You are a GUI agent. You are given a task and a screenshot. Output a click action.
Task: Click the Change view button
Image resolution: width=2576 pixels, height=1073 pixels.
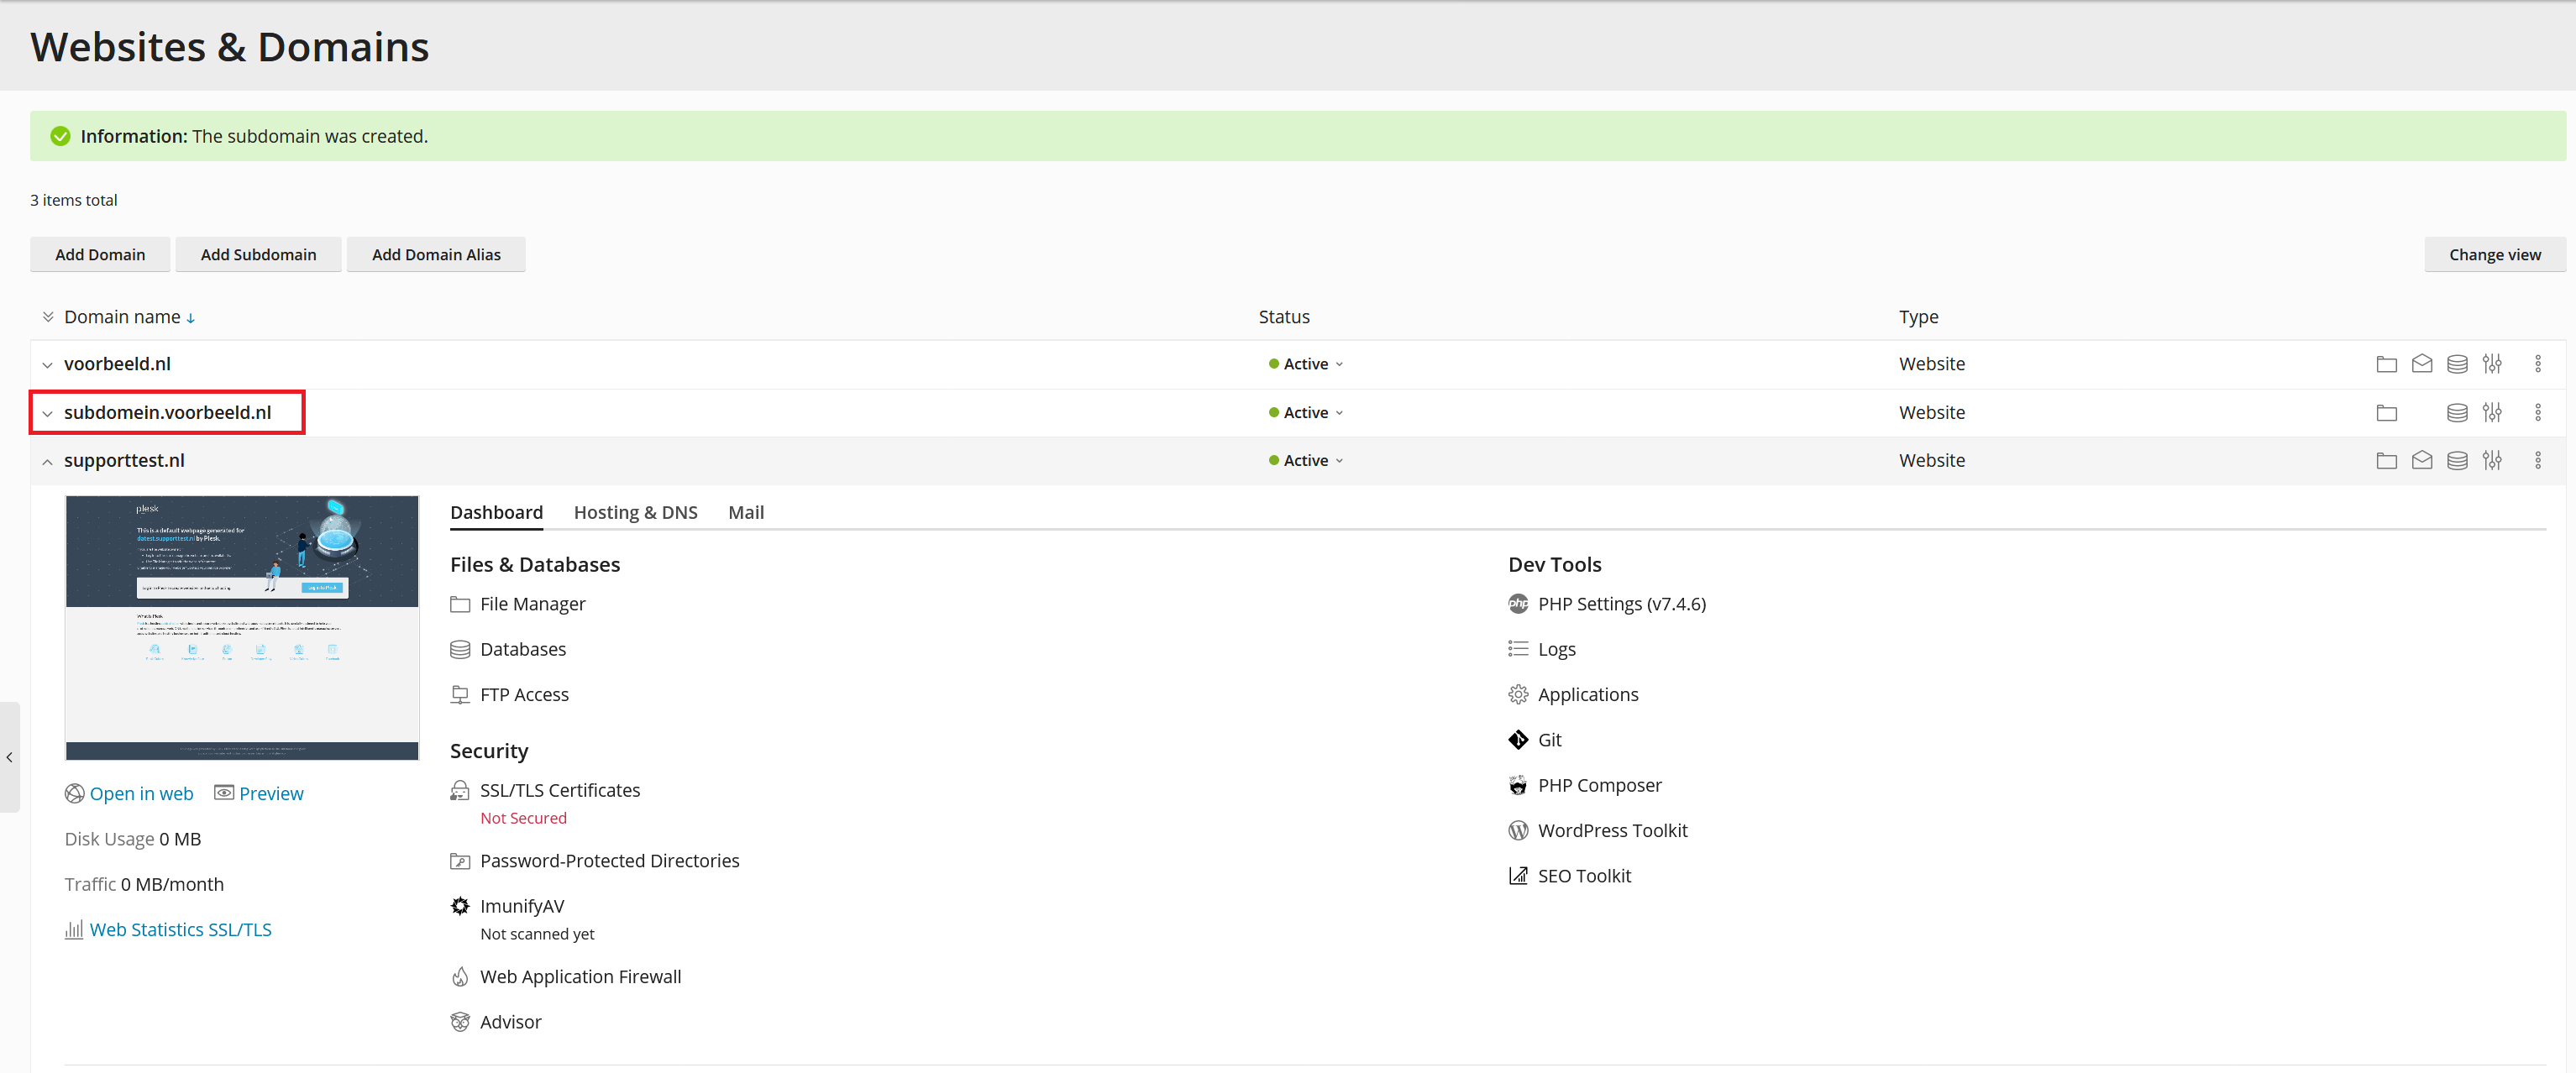(2494, 255)
